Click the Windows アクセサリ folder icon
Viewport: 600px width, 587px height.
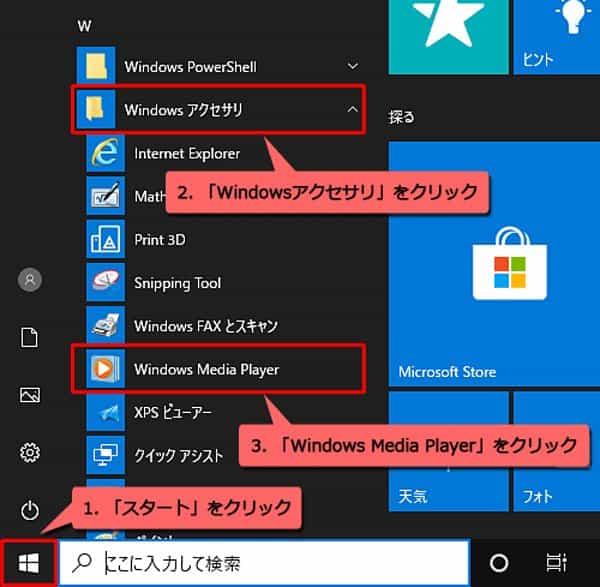[x=96, y=109]
